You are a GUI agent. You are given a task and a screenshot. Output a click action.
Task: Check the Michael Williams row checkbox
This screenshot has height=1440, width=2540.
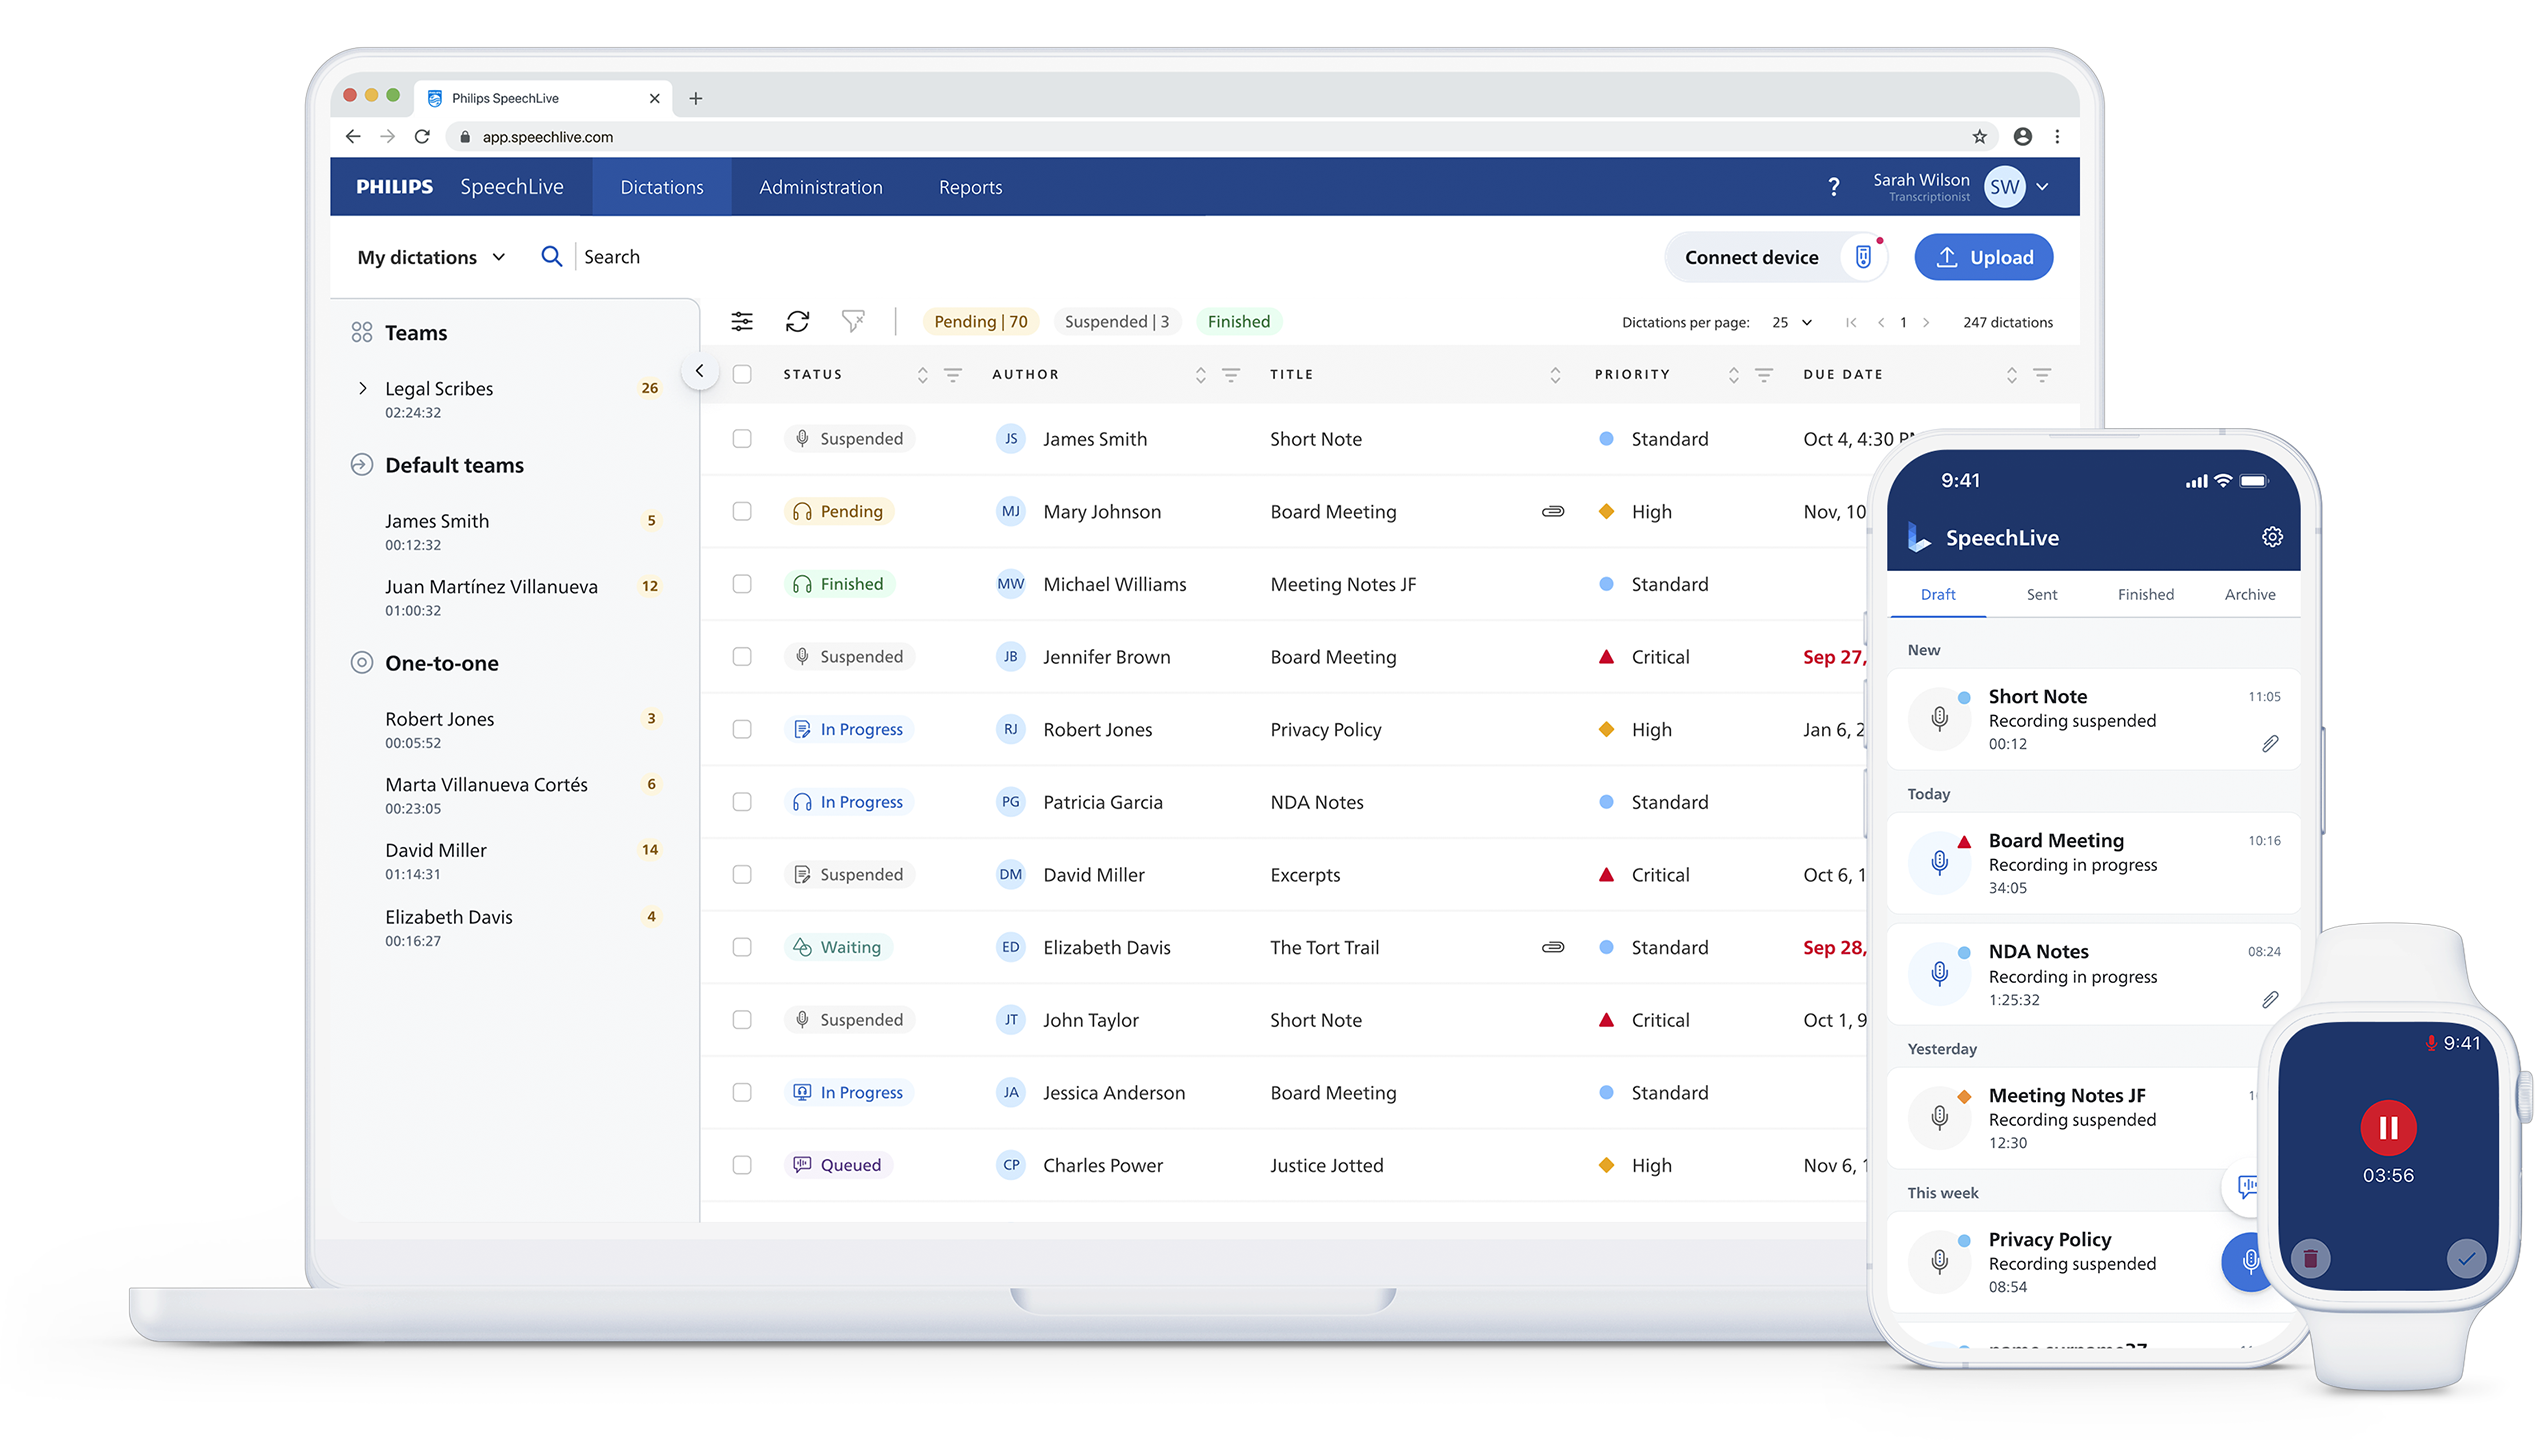coord(742,584)
